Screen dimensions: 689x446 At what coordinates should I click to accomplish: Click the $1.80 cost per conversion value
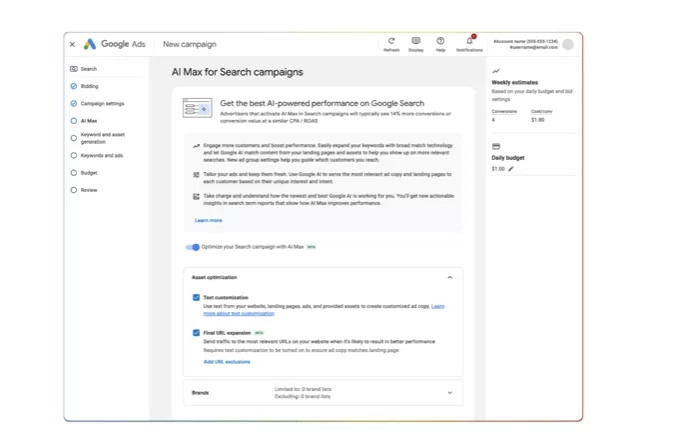point(537,120)
